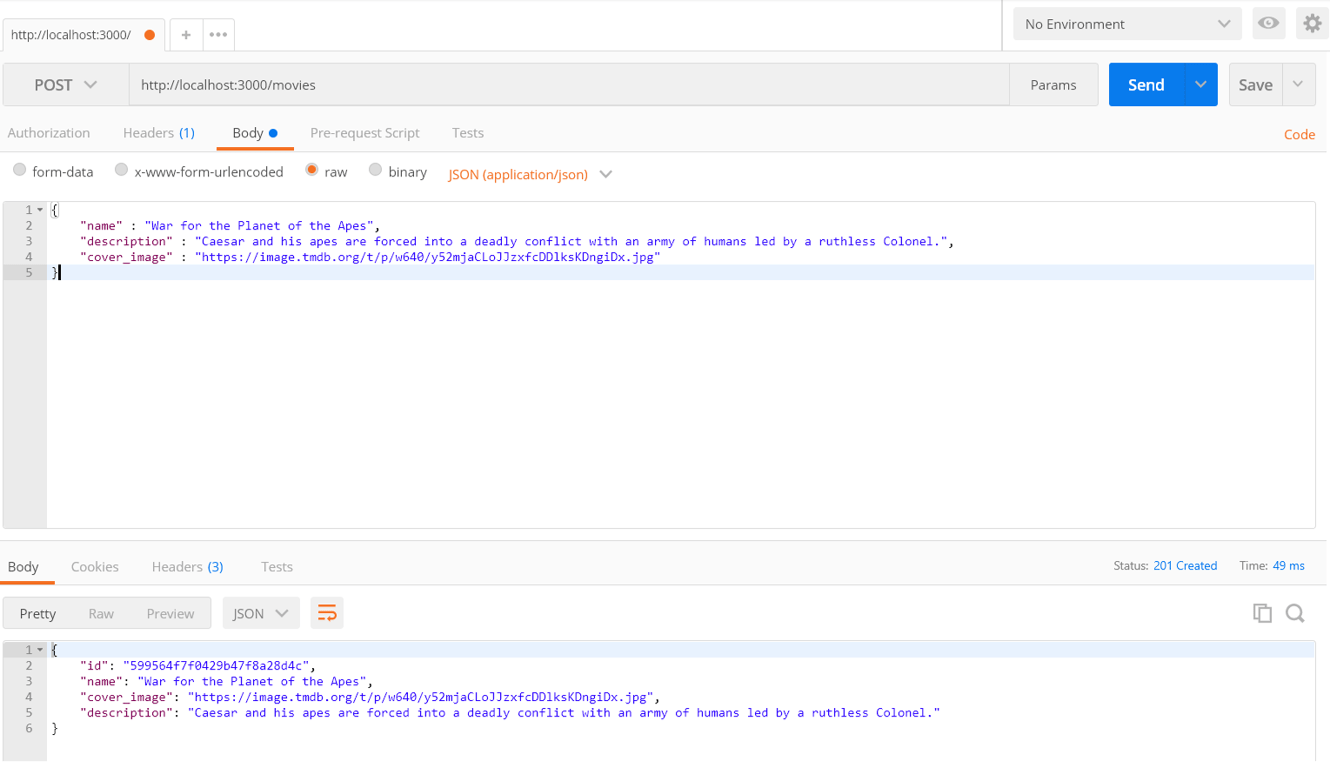1330x767 pixels.
Task: Collapse the response JSON fold arrow on line 1
Action: [x=40, y=650]
